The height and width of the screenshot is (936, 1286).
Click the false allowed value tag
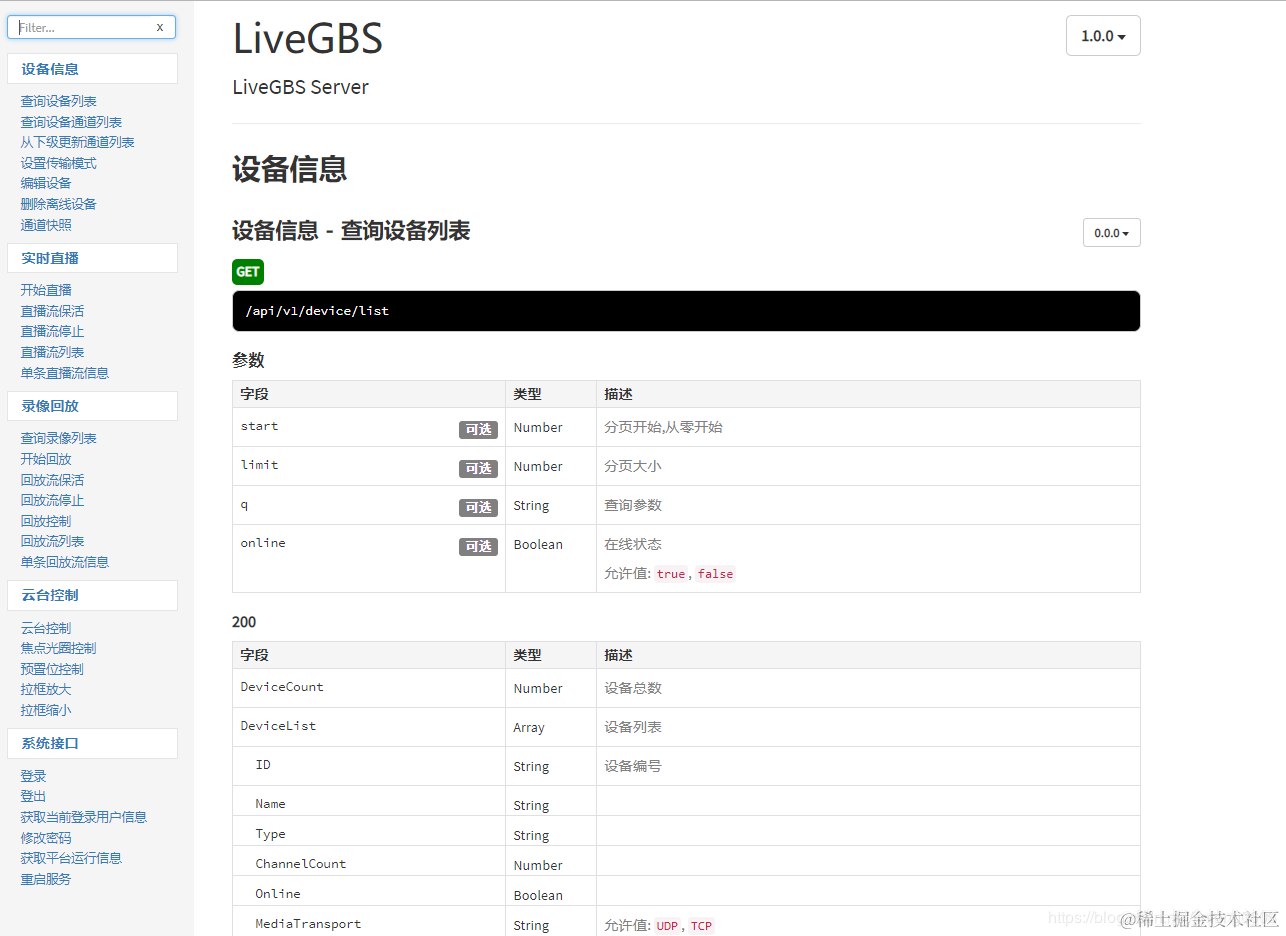(715, 574)
